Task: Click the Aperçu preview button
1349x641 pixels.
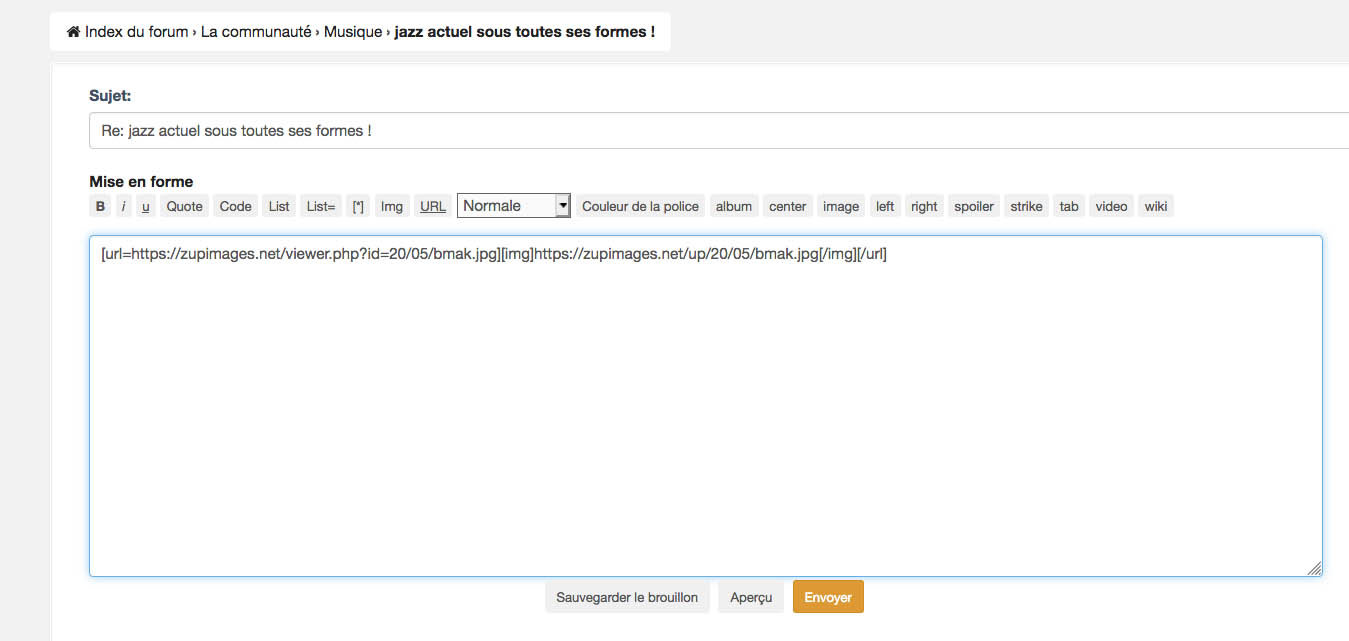Action: click(751, 597)
